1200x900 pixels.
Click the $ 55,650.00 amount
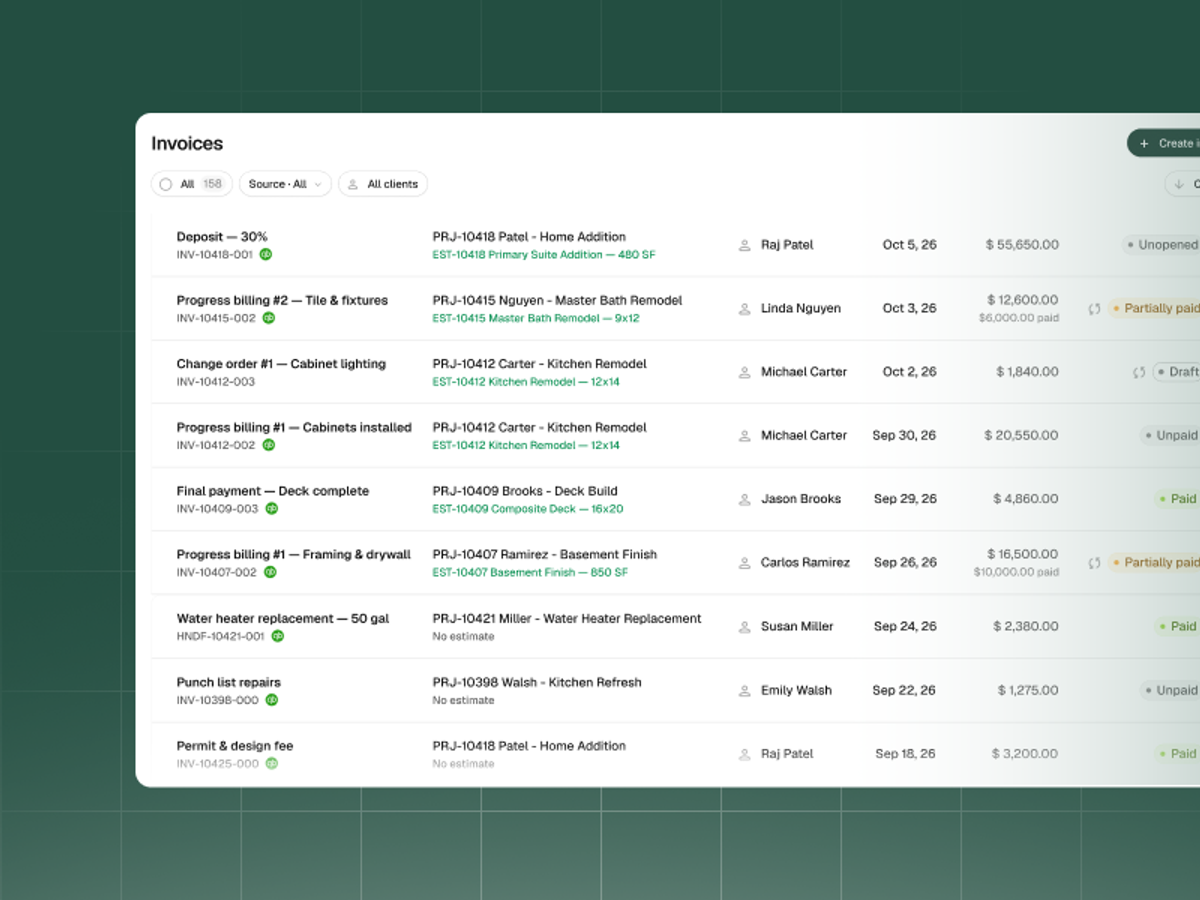[x=1022, y=245]
